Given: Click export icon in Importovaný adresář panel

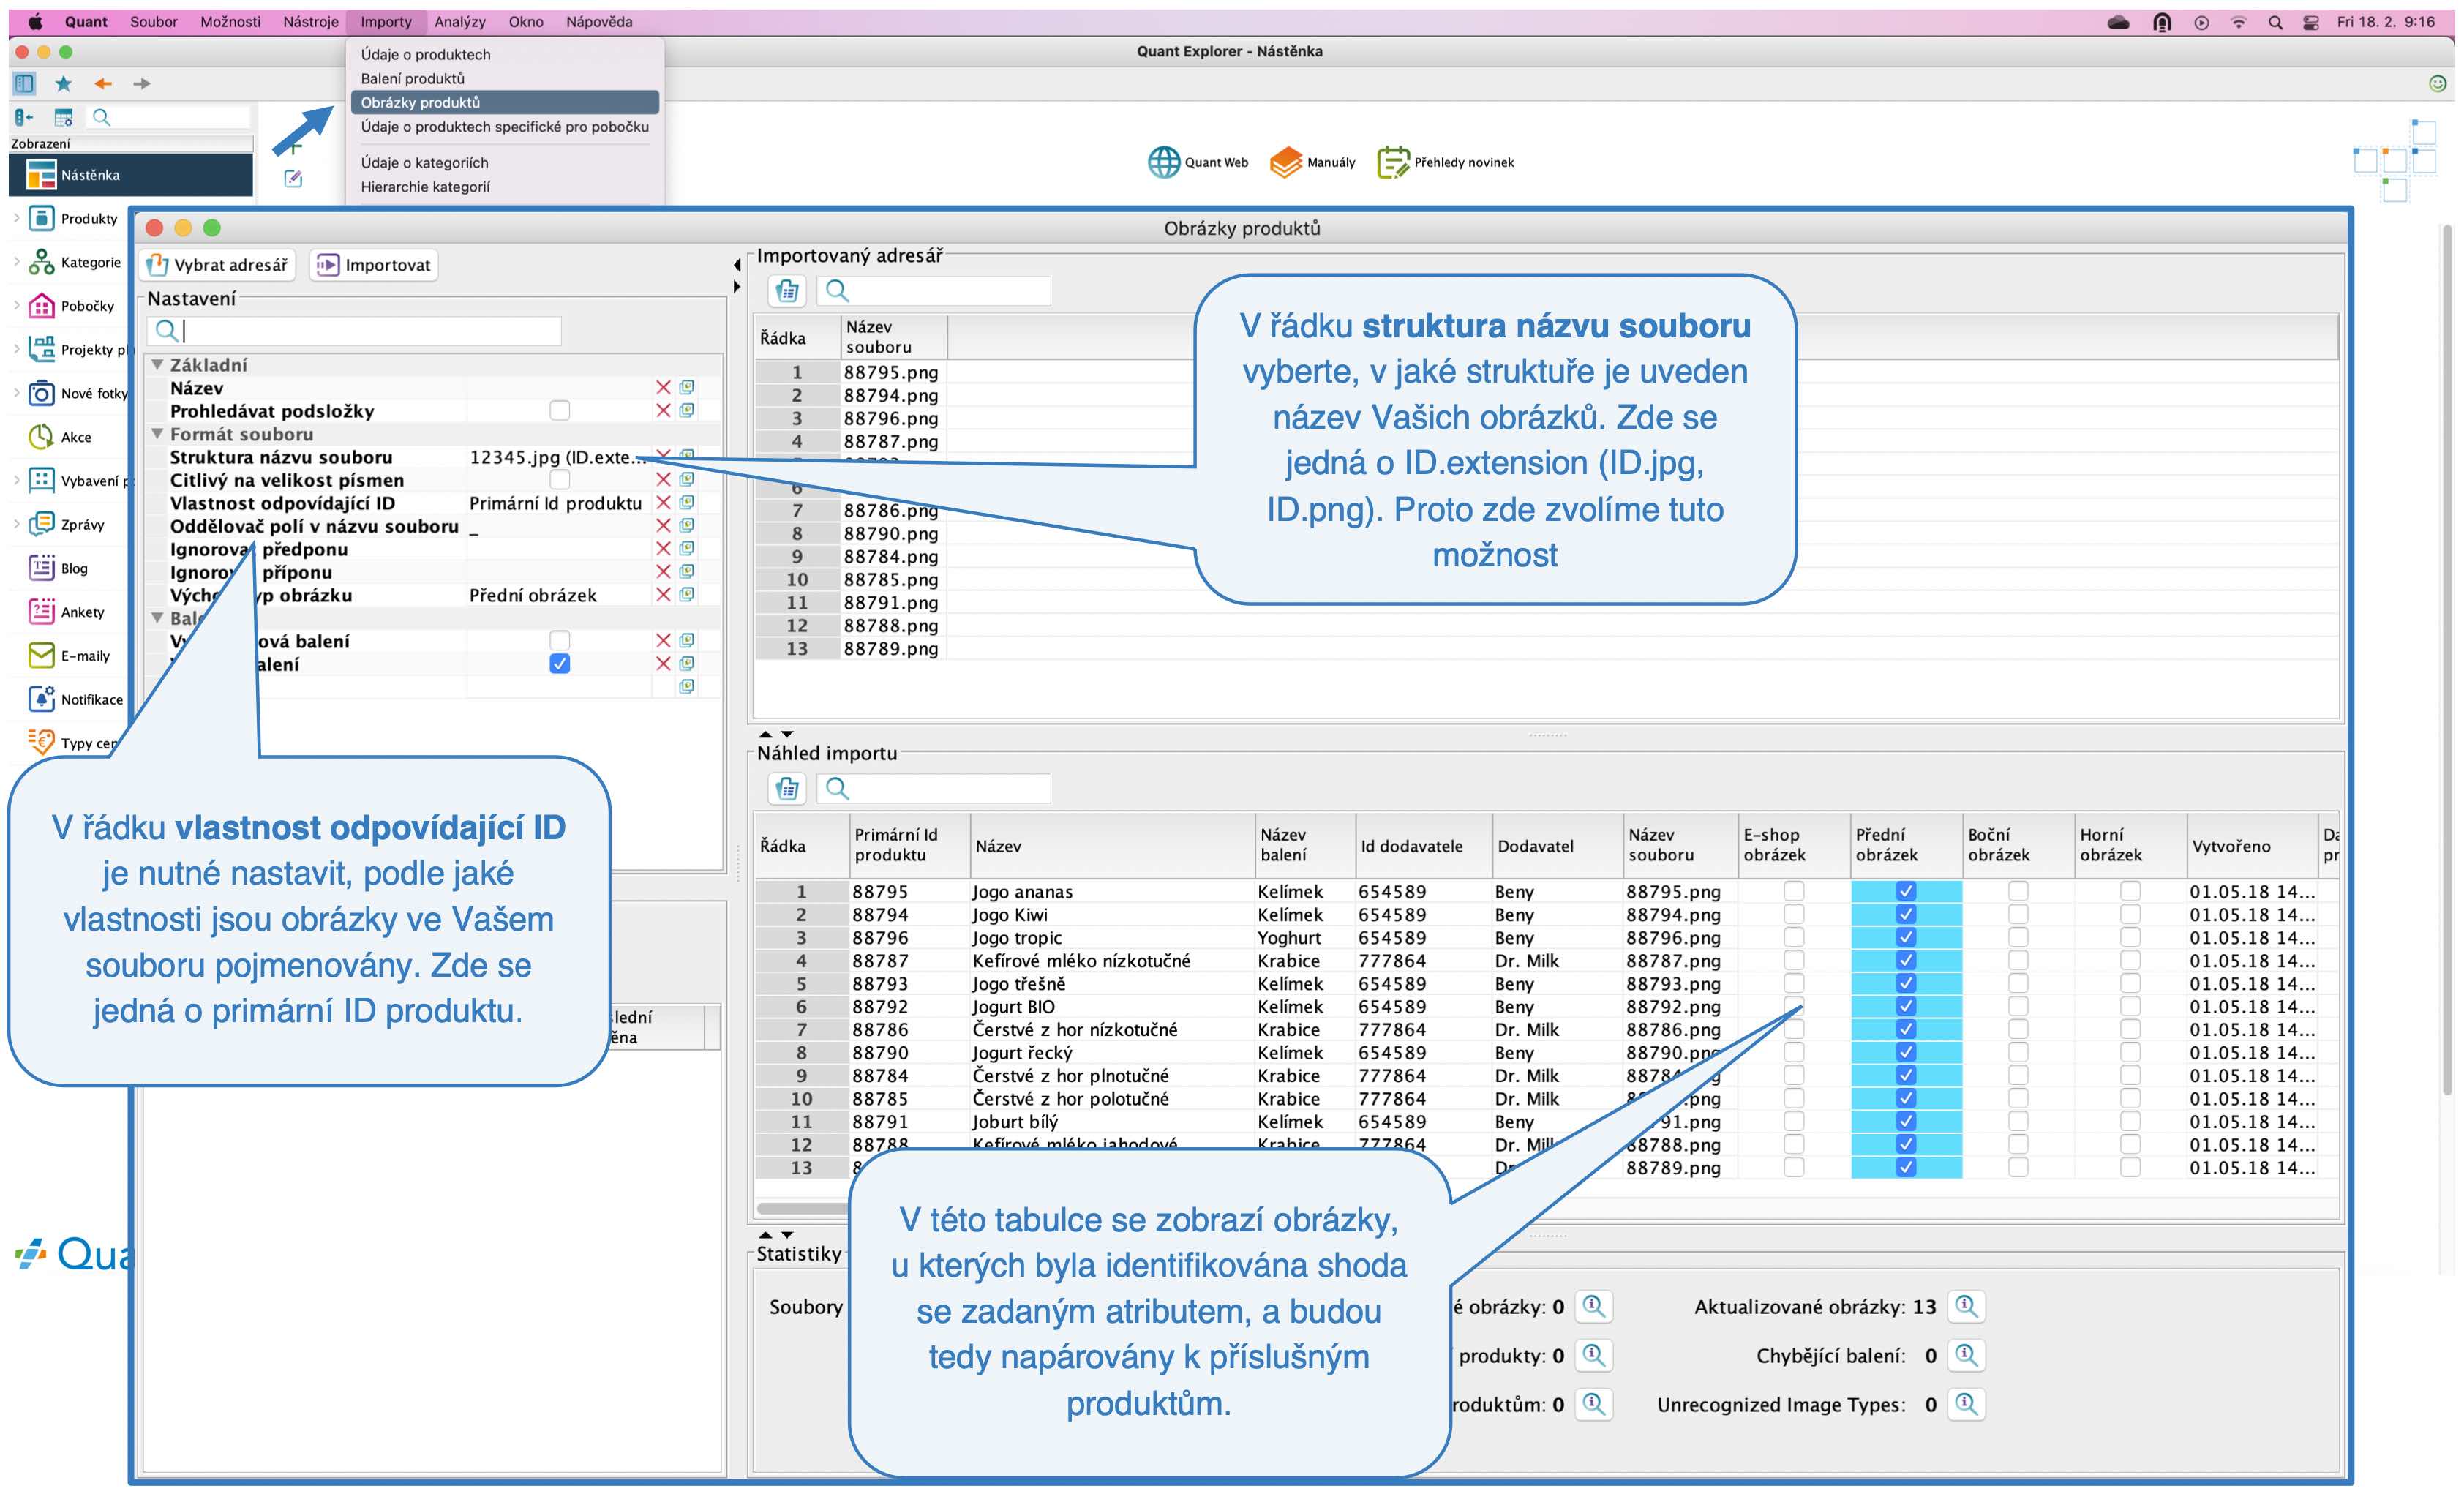Looking at the screenshot, I should coord(787,291).
